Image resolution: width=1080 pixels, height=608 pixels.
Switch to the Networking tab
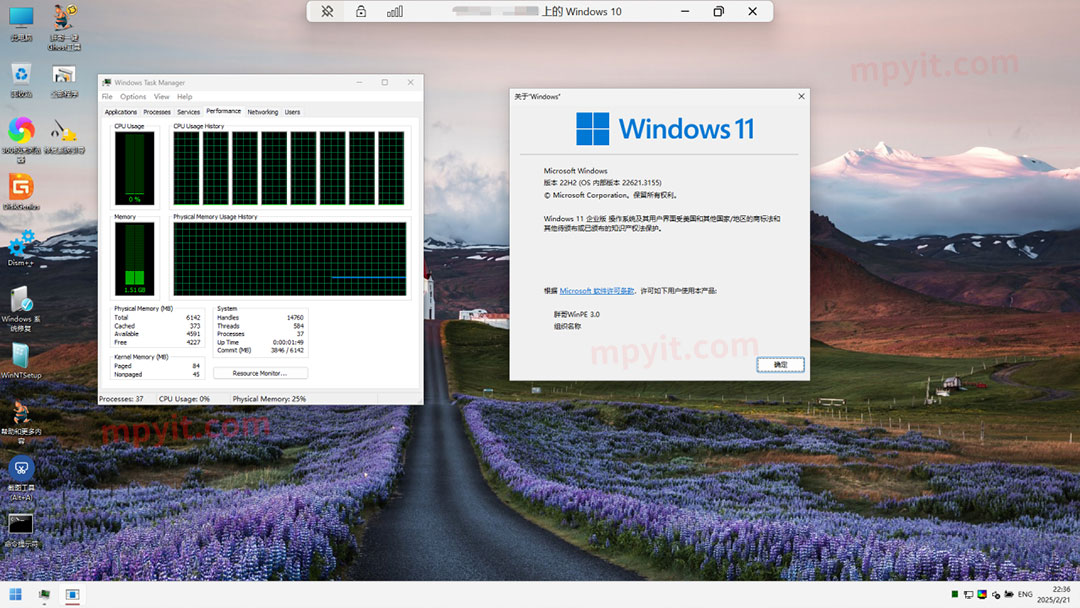262,112
